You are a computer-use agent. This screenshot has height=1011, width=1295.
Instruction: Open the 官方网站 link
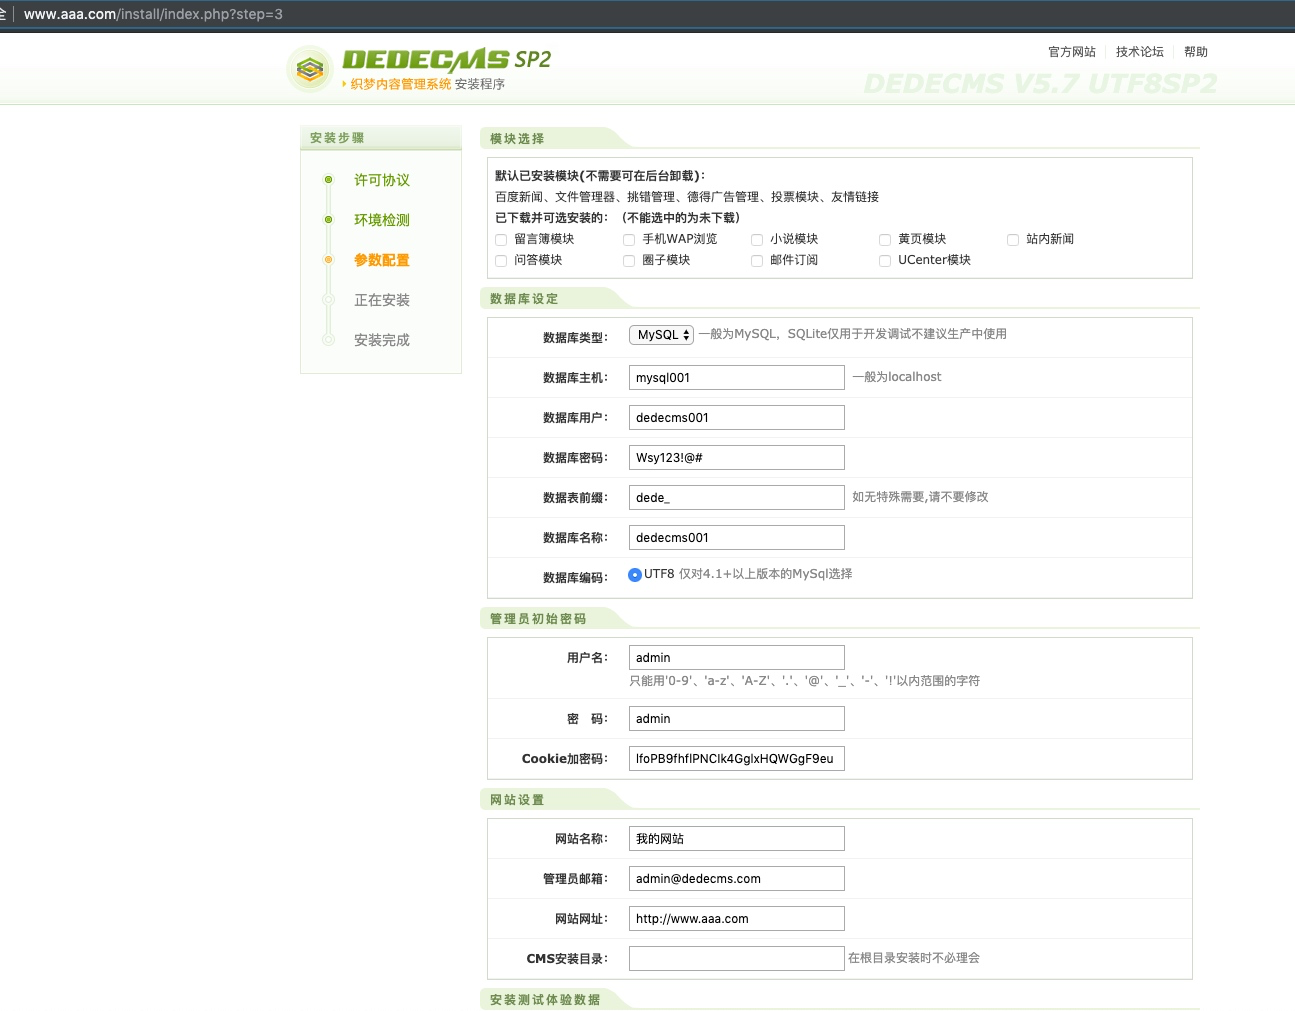pos(1072,52)
